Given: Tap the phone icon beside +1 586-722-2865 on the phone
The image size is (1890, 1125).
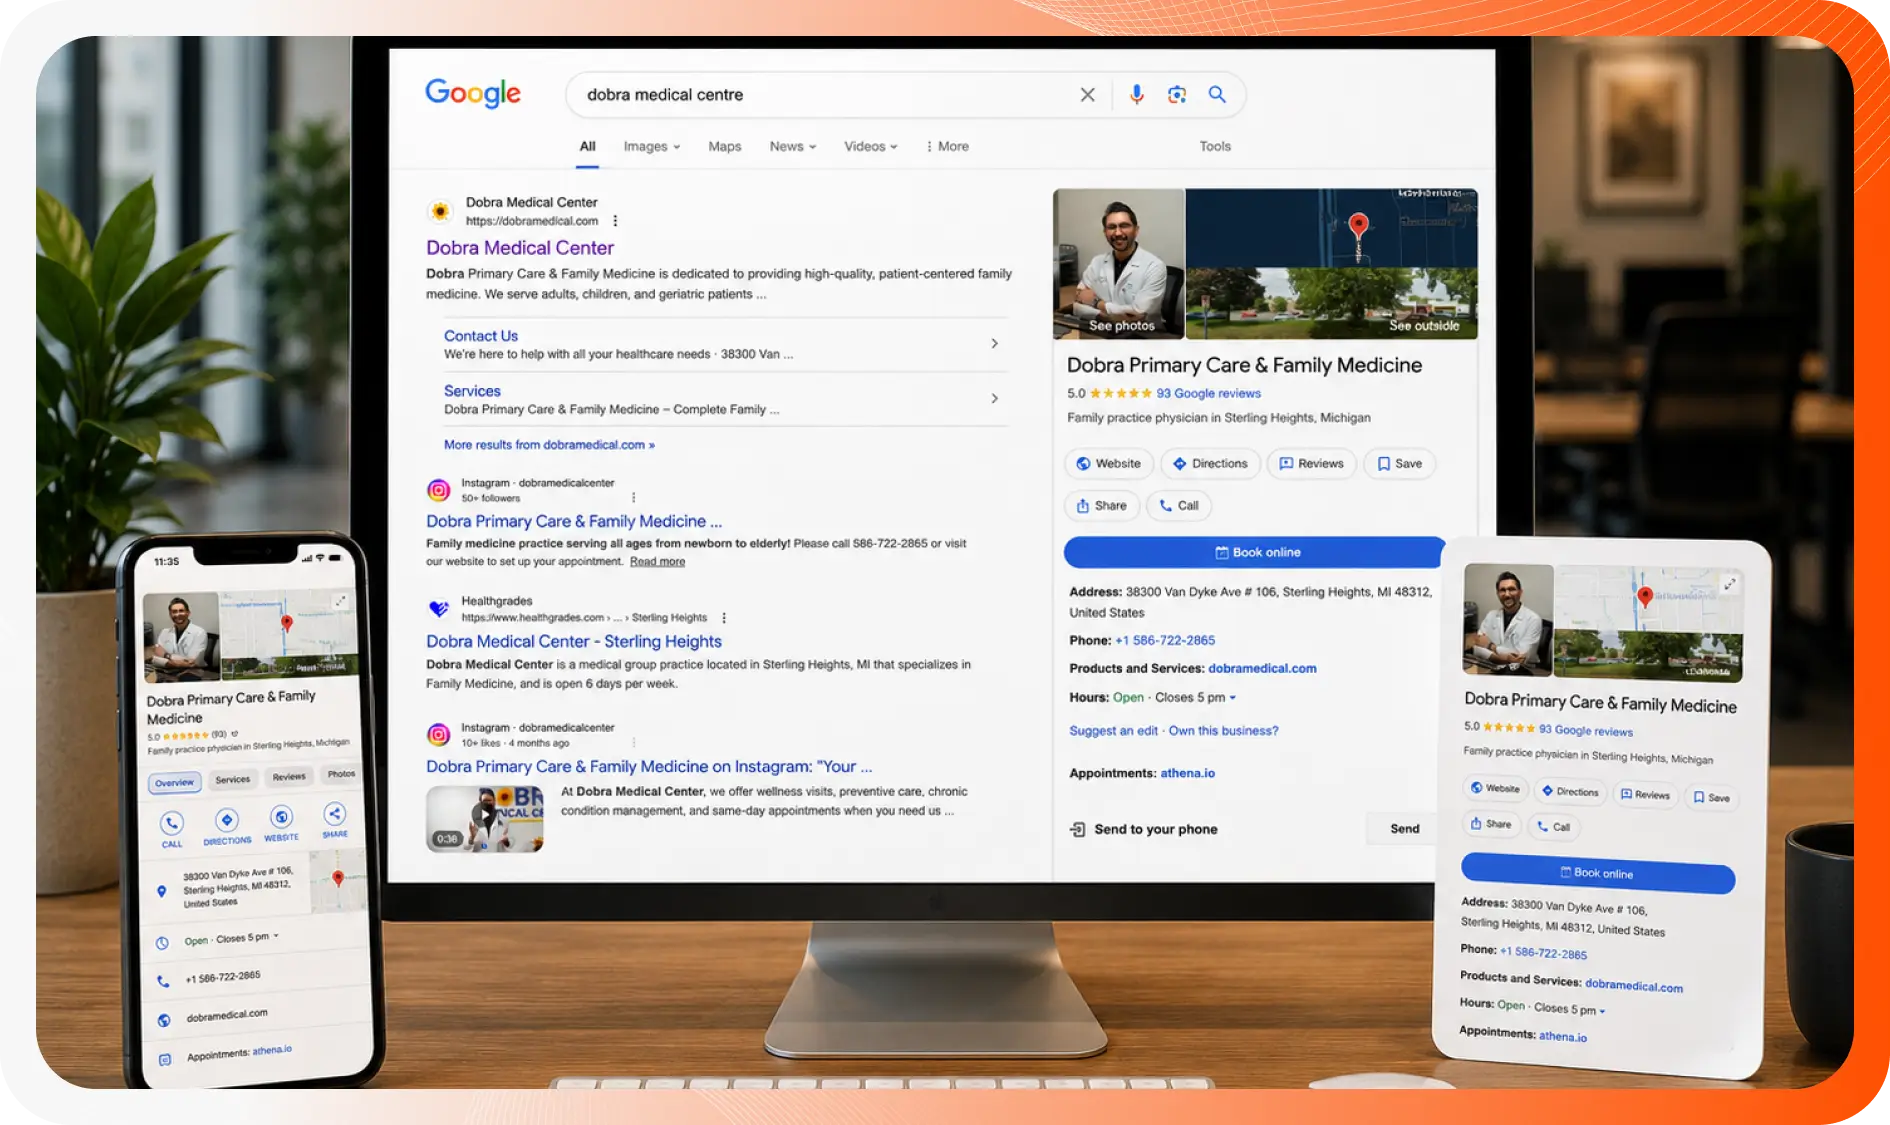Looking at the screenshot, I should coord(163,982).
